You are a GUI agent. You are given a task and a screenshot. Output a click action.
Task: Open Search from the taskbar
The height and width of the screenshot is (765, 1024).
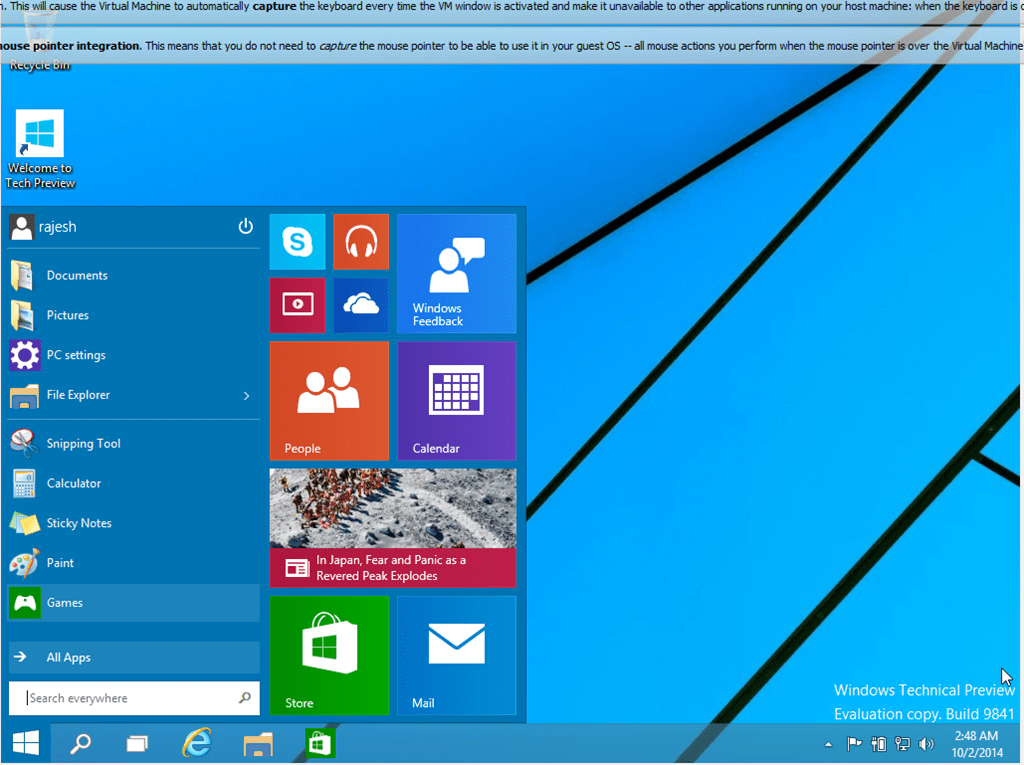coord(80,743)
